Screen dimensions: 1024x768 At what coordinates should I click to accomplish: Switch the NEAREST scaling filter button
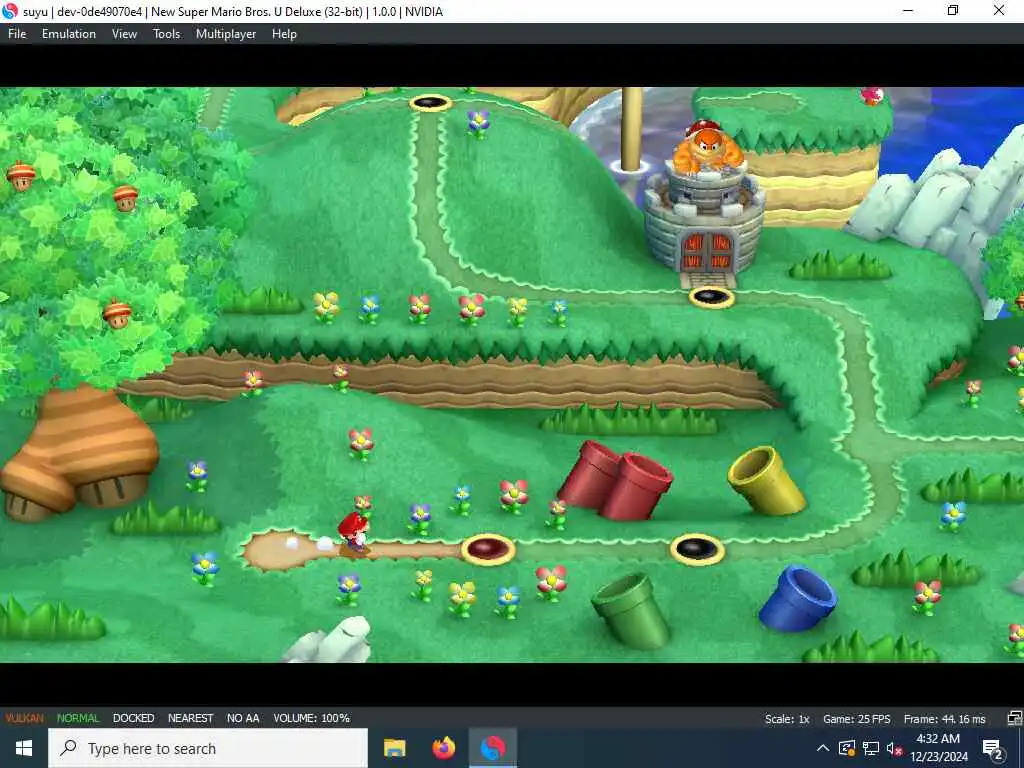(x=190, y=718)
